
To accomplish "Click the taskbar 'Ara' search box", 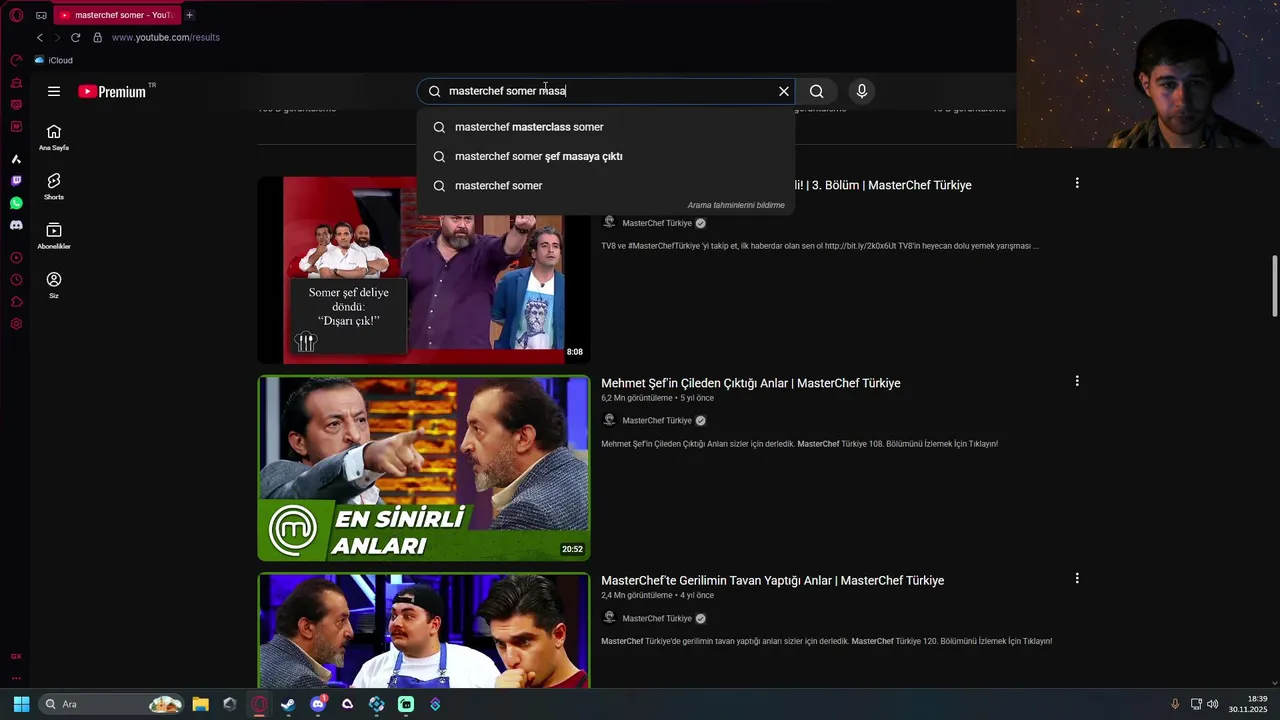I will [112, 704].
